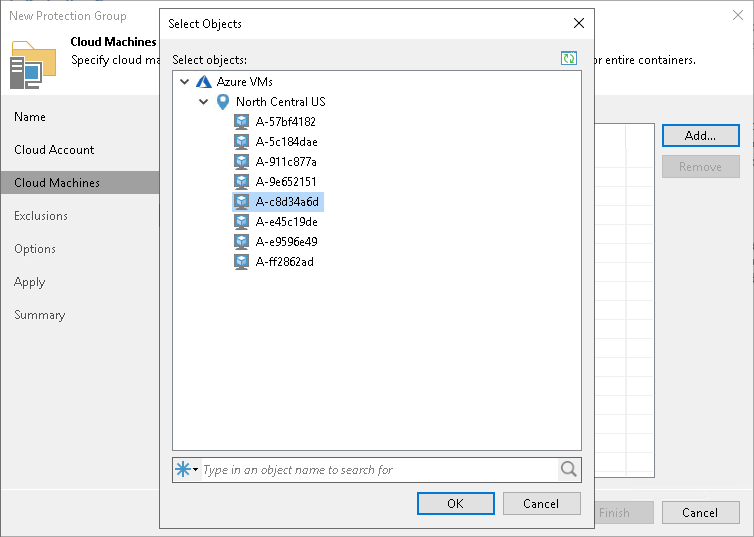The image size is (754, 537).
Task: Focus the object name search field
Action: (x=380, y=469)
